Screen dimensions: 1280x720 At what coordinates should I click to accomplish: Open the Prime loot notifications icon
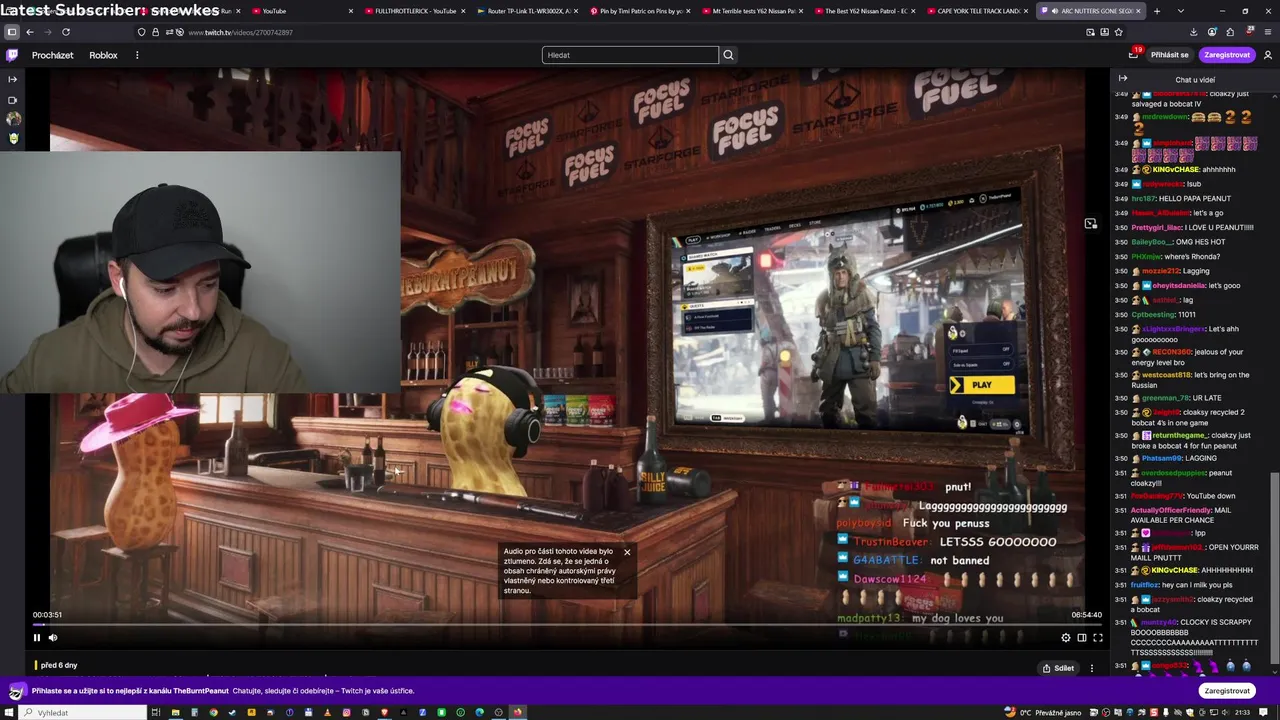coord(1133,55)
